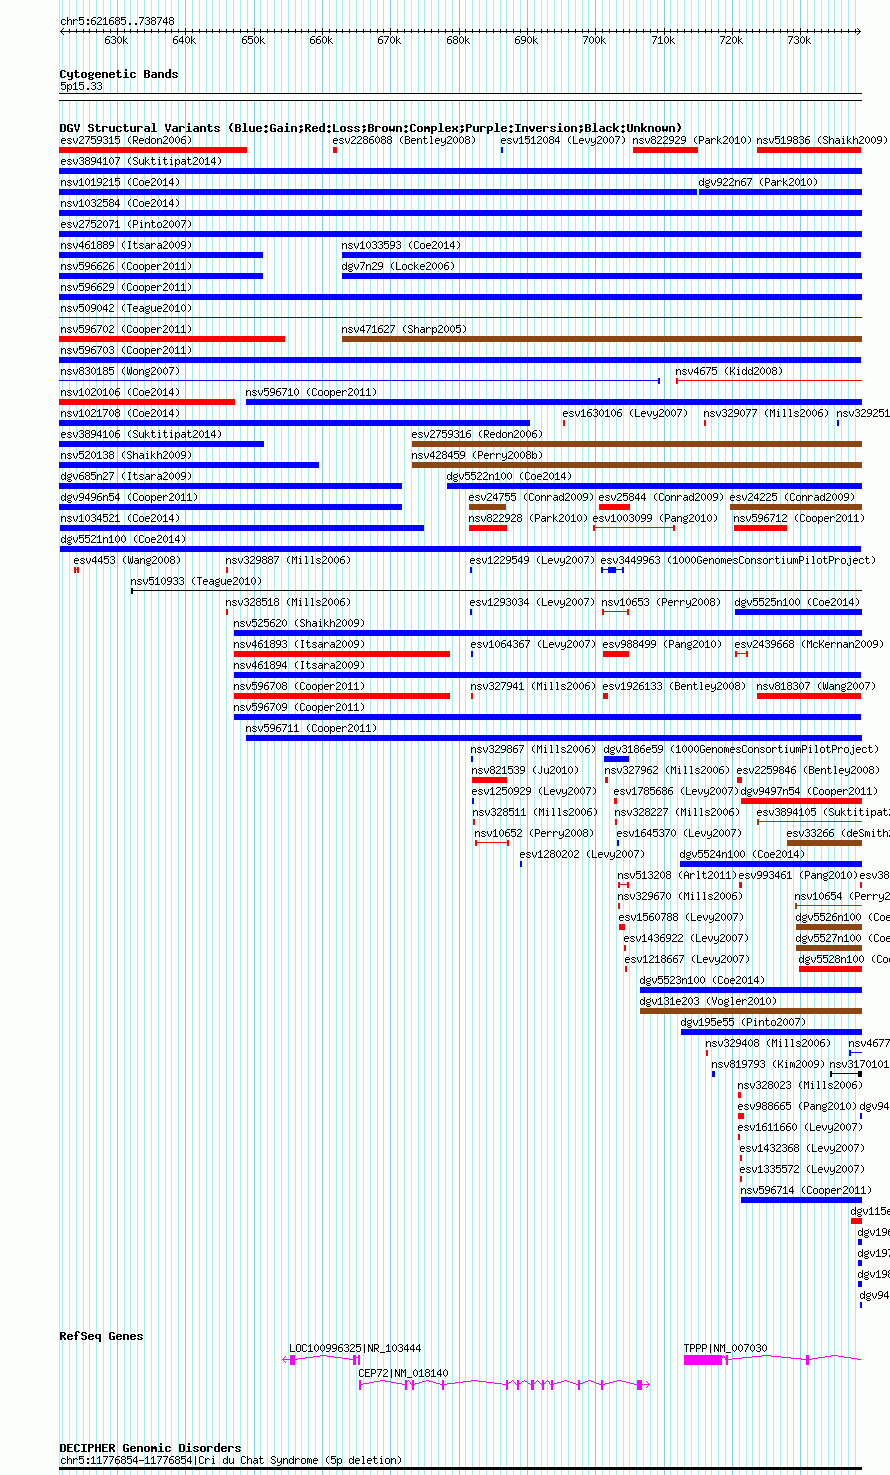Click nsv821539 (Ju2010) label
This screenshot has width=890, height=1475.
point(525,771)
